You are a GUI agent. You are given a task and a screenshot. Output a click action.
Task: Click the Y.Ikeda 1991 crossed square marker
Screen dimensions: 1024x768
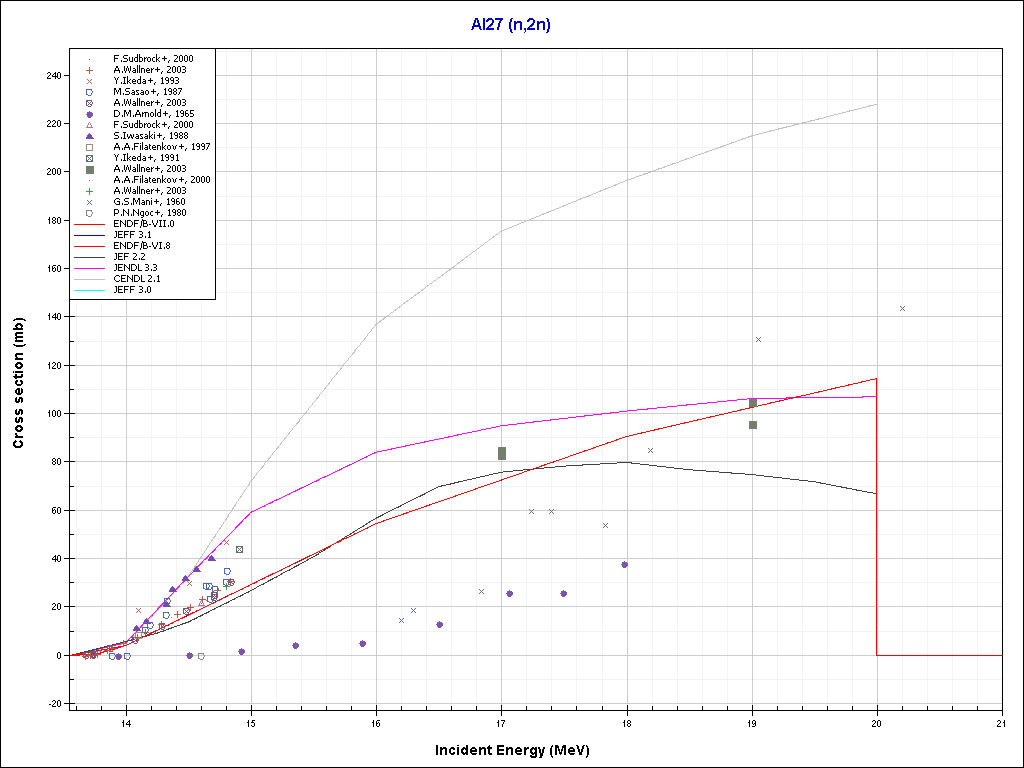[x=89, y=158]
